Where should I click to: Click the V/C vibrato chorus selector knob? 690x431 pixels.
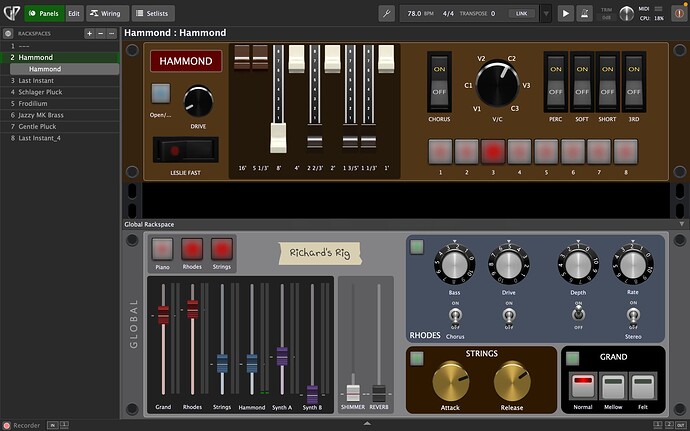[x=497, y=84]
